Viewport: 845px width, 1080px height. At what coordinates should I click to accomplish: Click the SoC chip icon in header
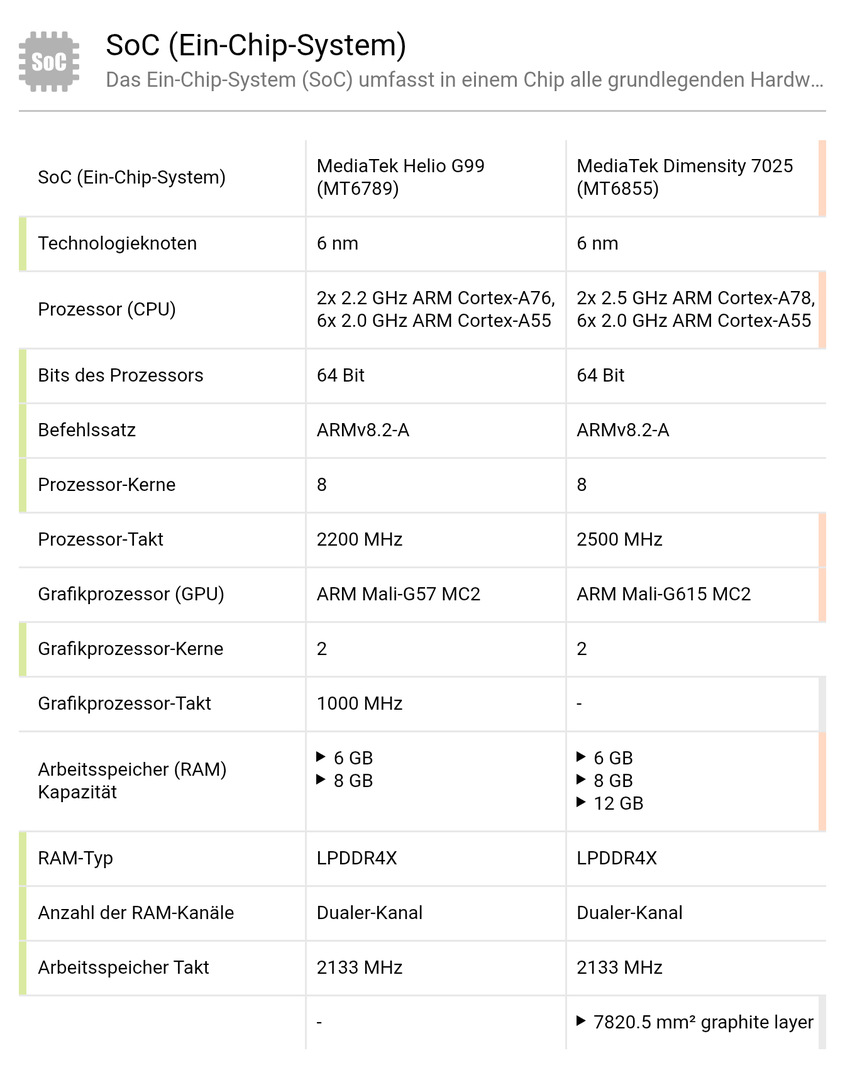(x=49, y=61)
